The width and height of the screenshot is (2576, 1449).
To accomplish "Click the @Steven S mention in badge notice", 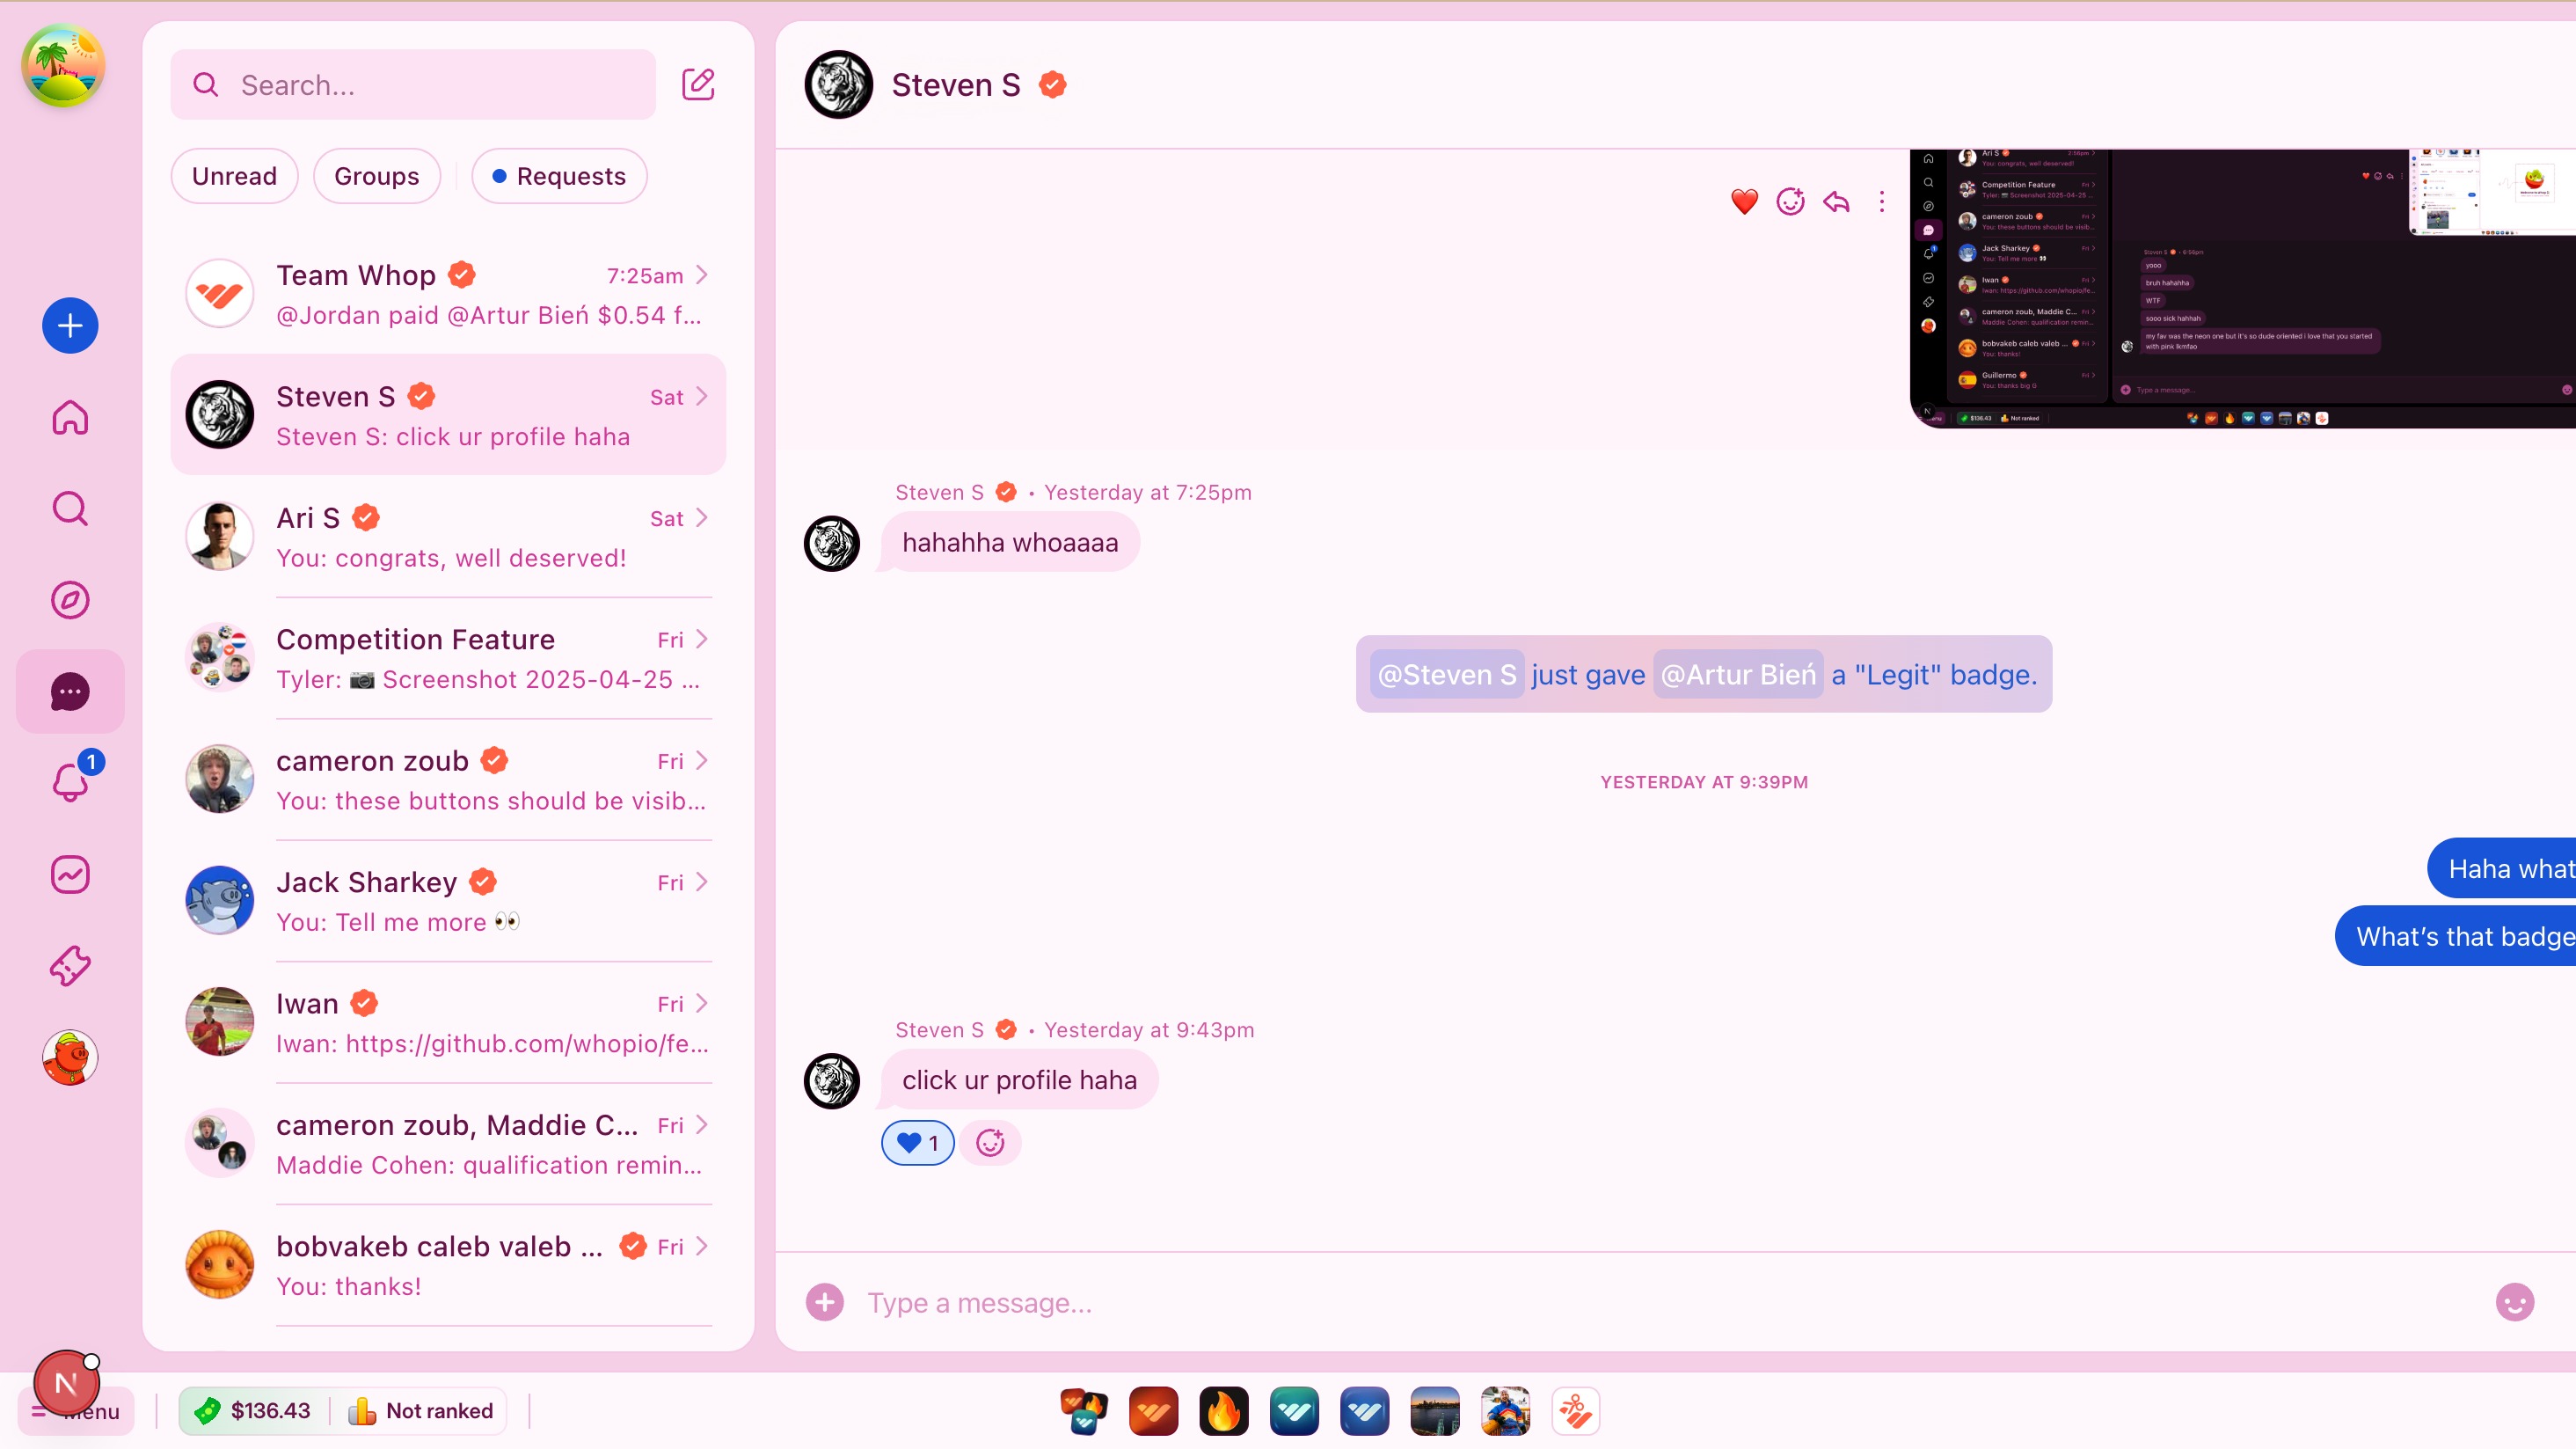I will [1447, 675].
